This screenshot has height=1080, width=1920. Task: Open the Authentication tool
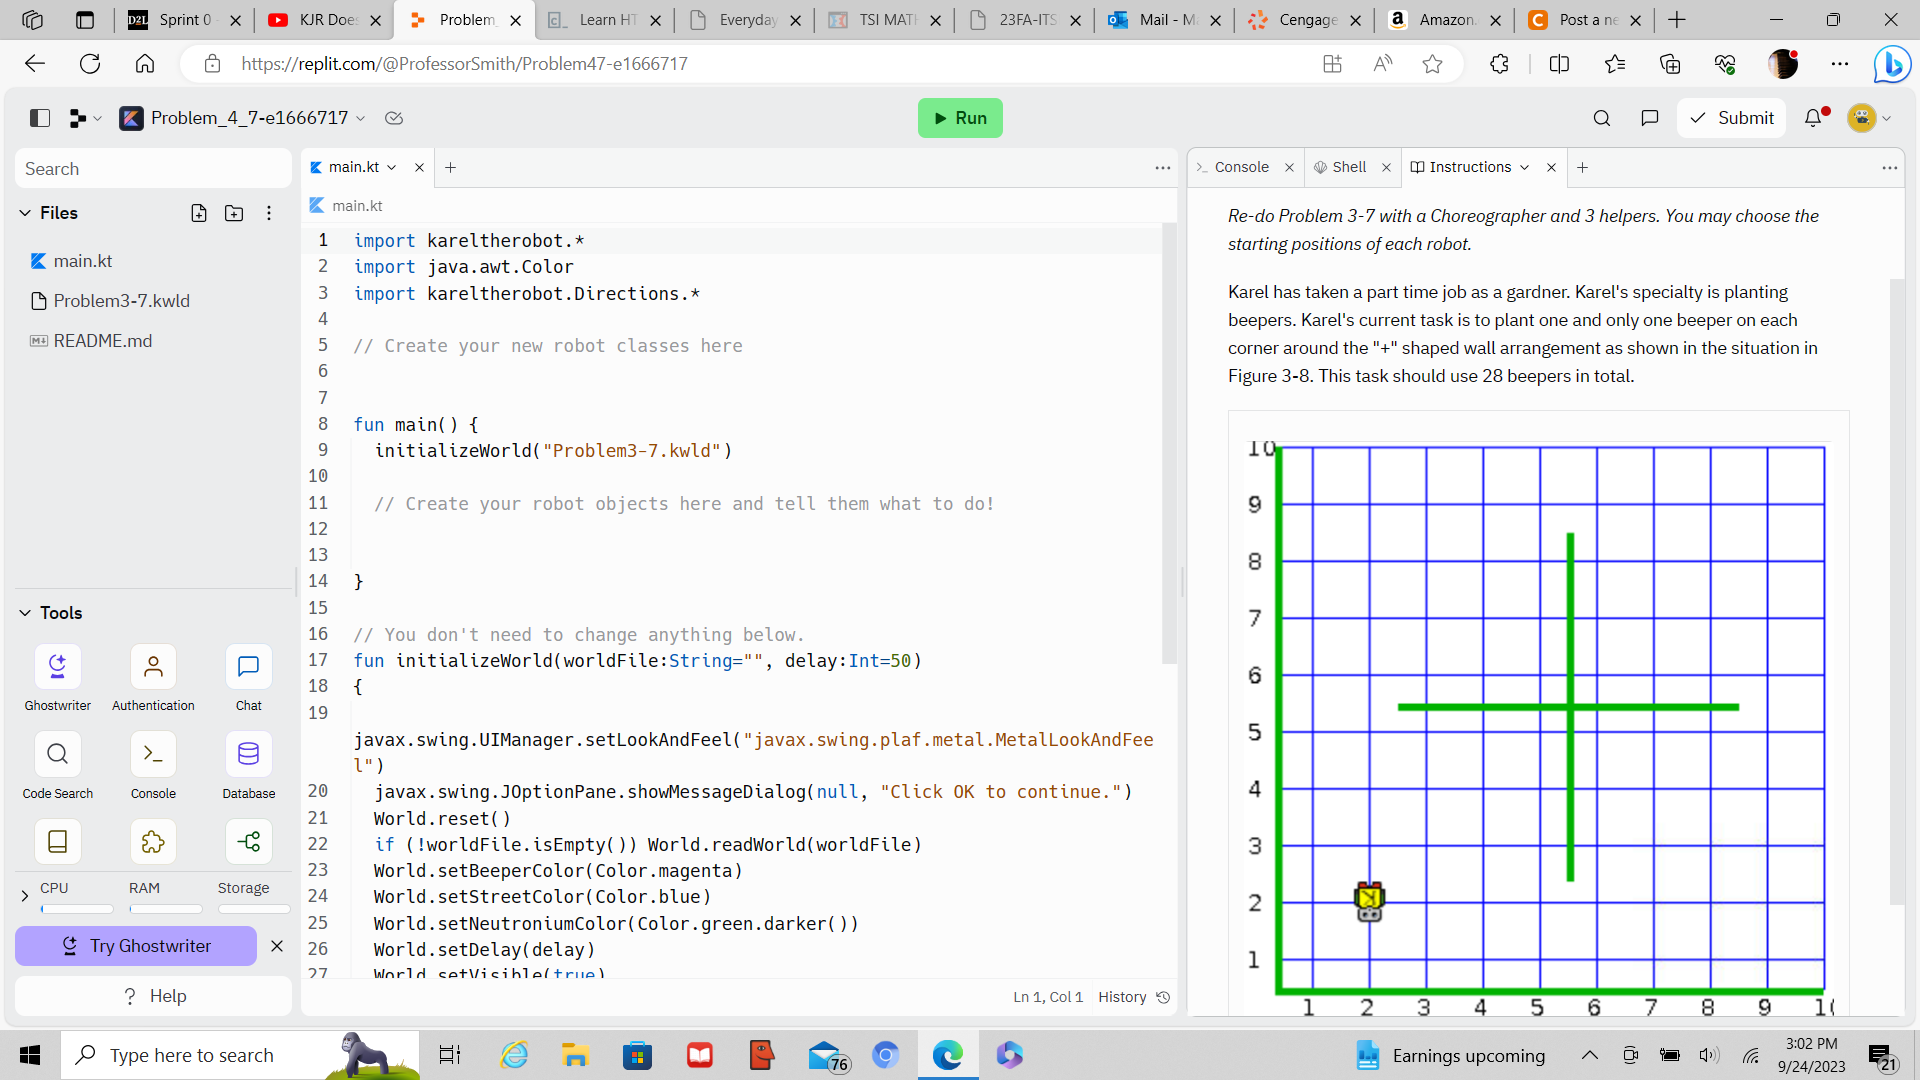point(153,668)
